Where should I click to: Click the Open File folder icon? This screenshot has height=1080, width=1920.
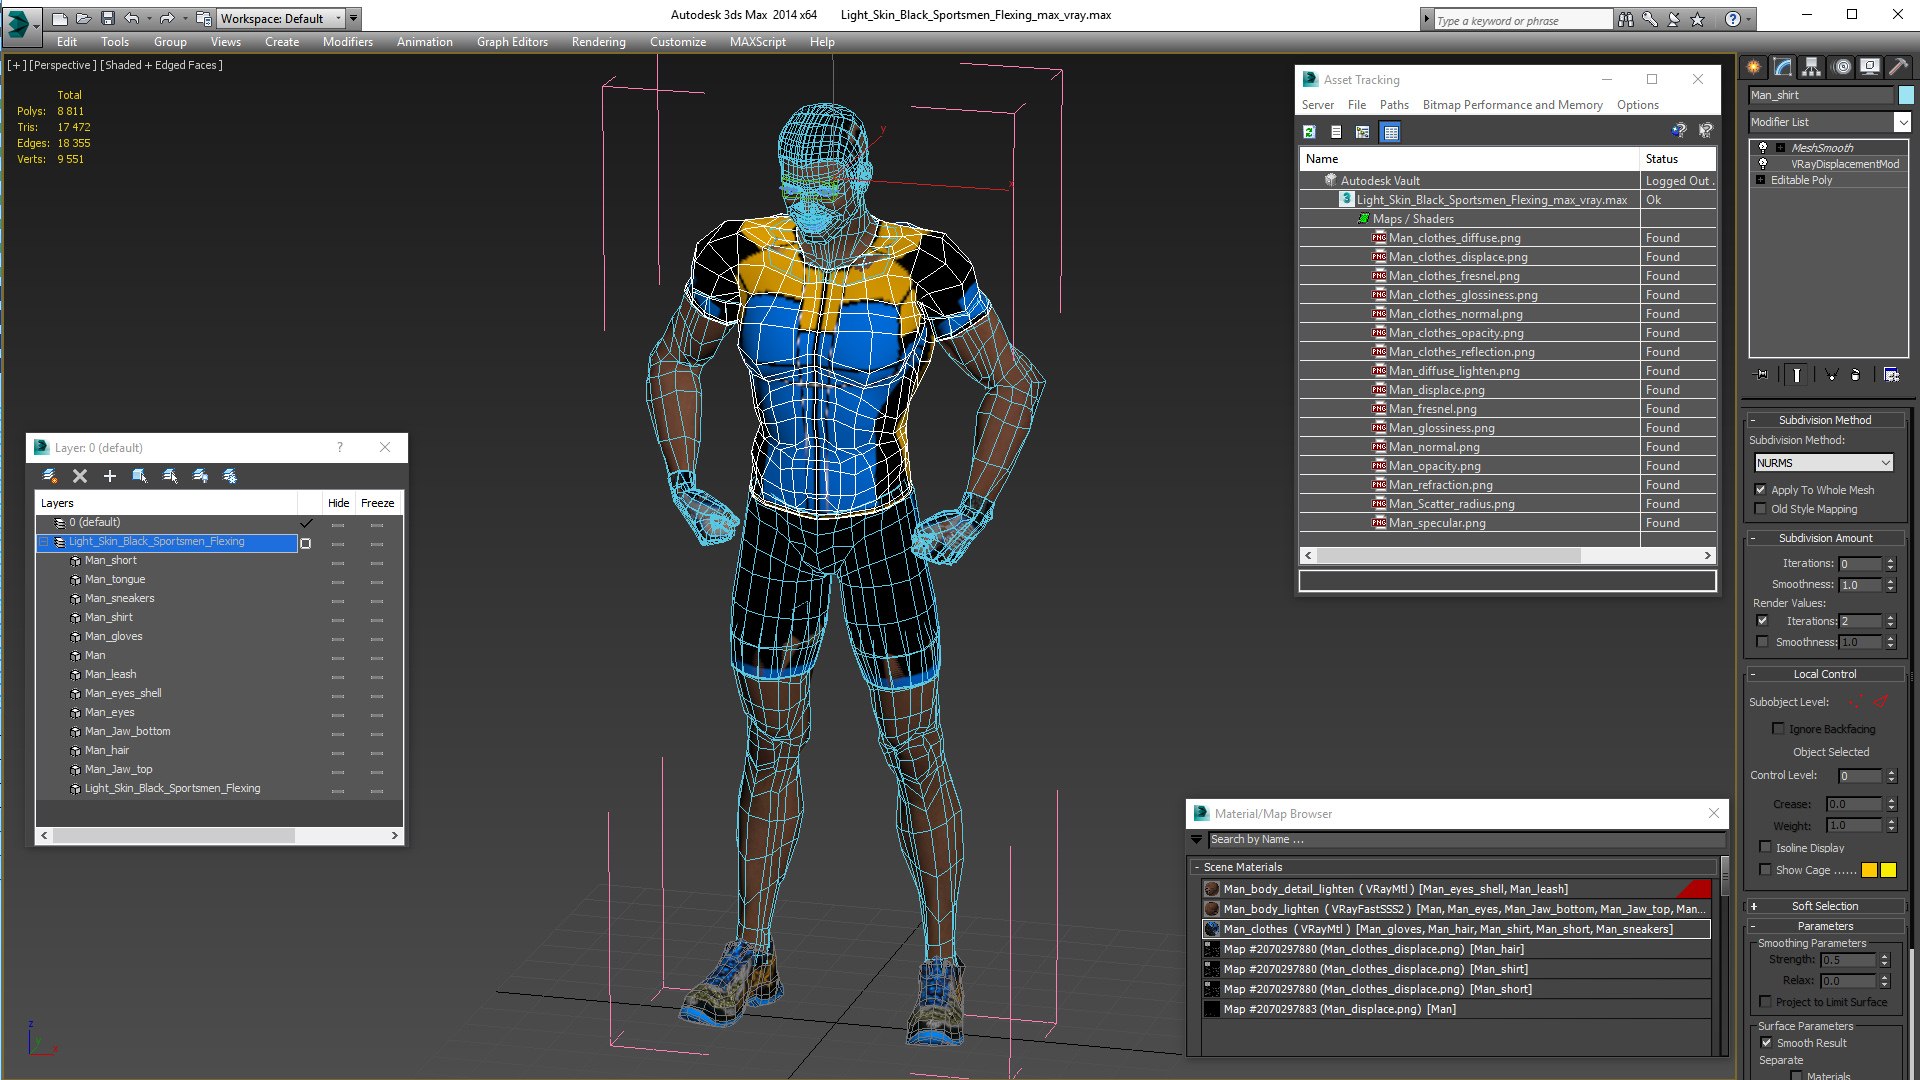click(84, 18)
